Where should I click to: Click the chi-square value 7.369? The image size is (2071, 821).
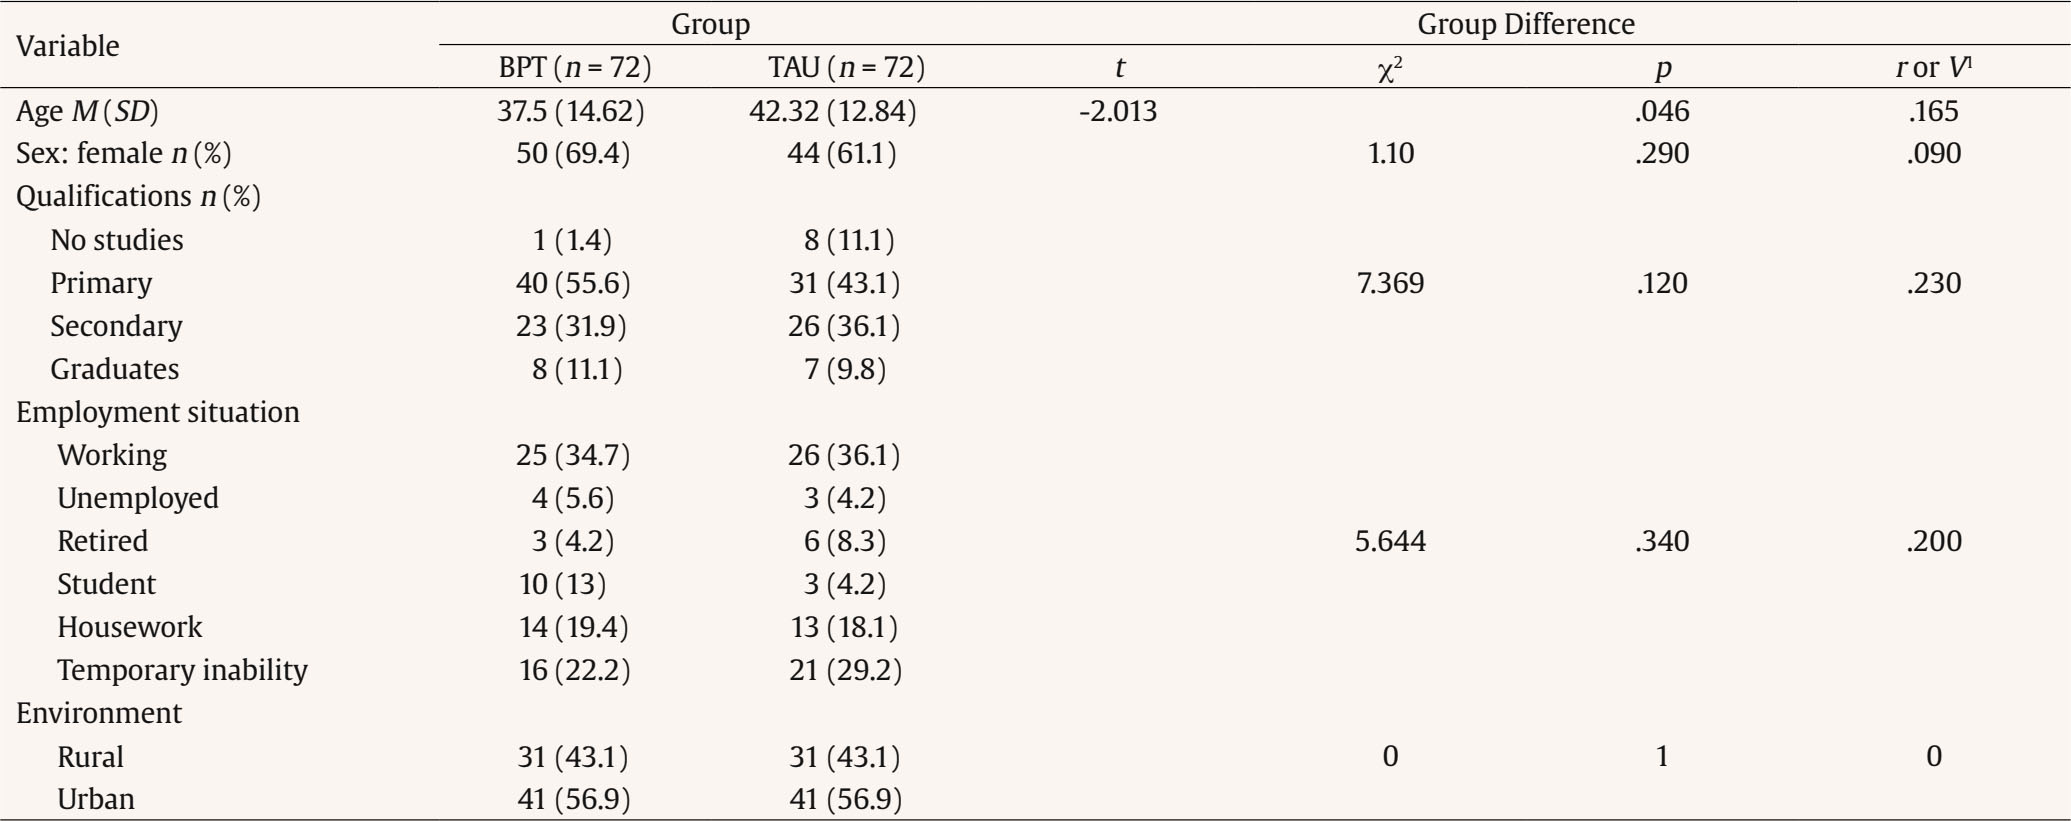point(1389,283)
